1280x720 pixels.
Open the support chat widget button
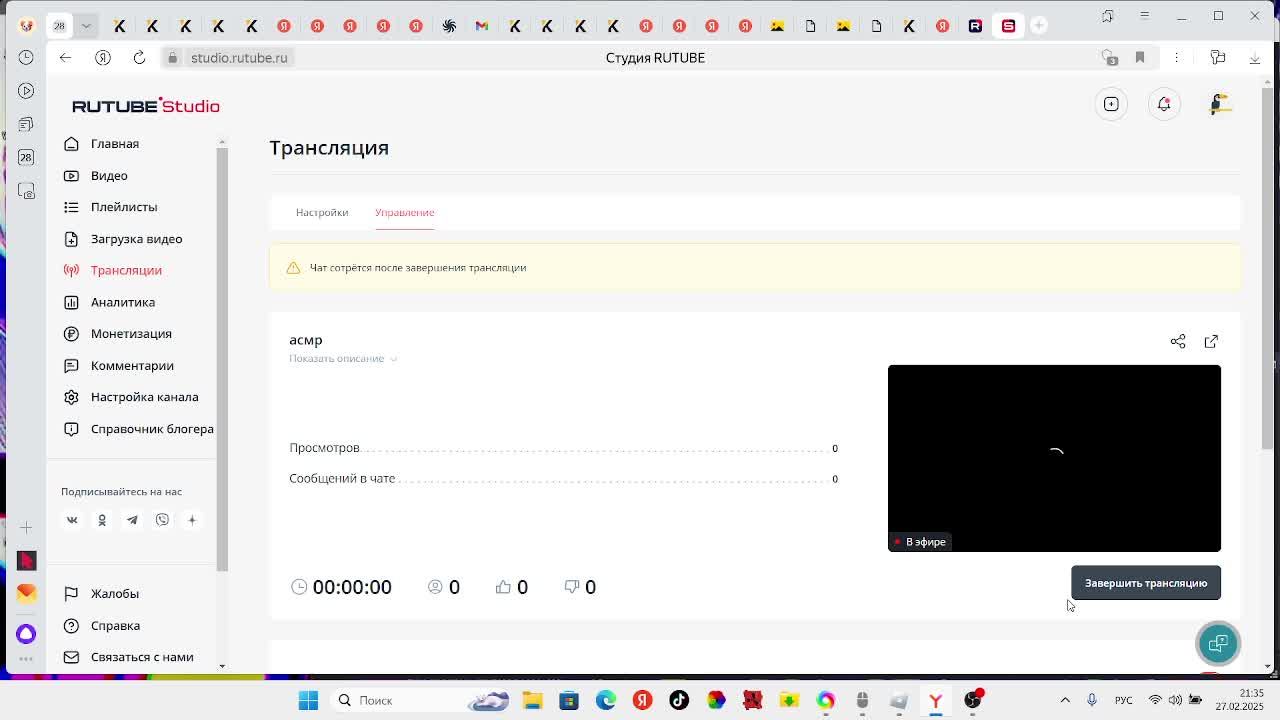[1218, 643]
